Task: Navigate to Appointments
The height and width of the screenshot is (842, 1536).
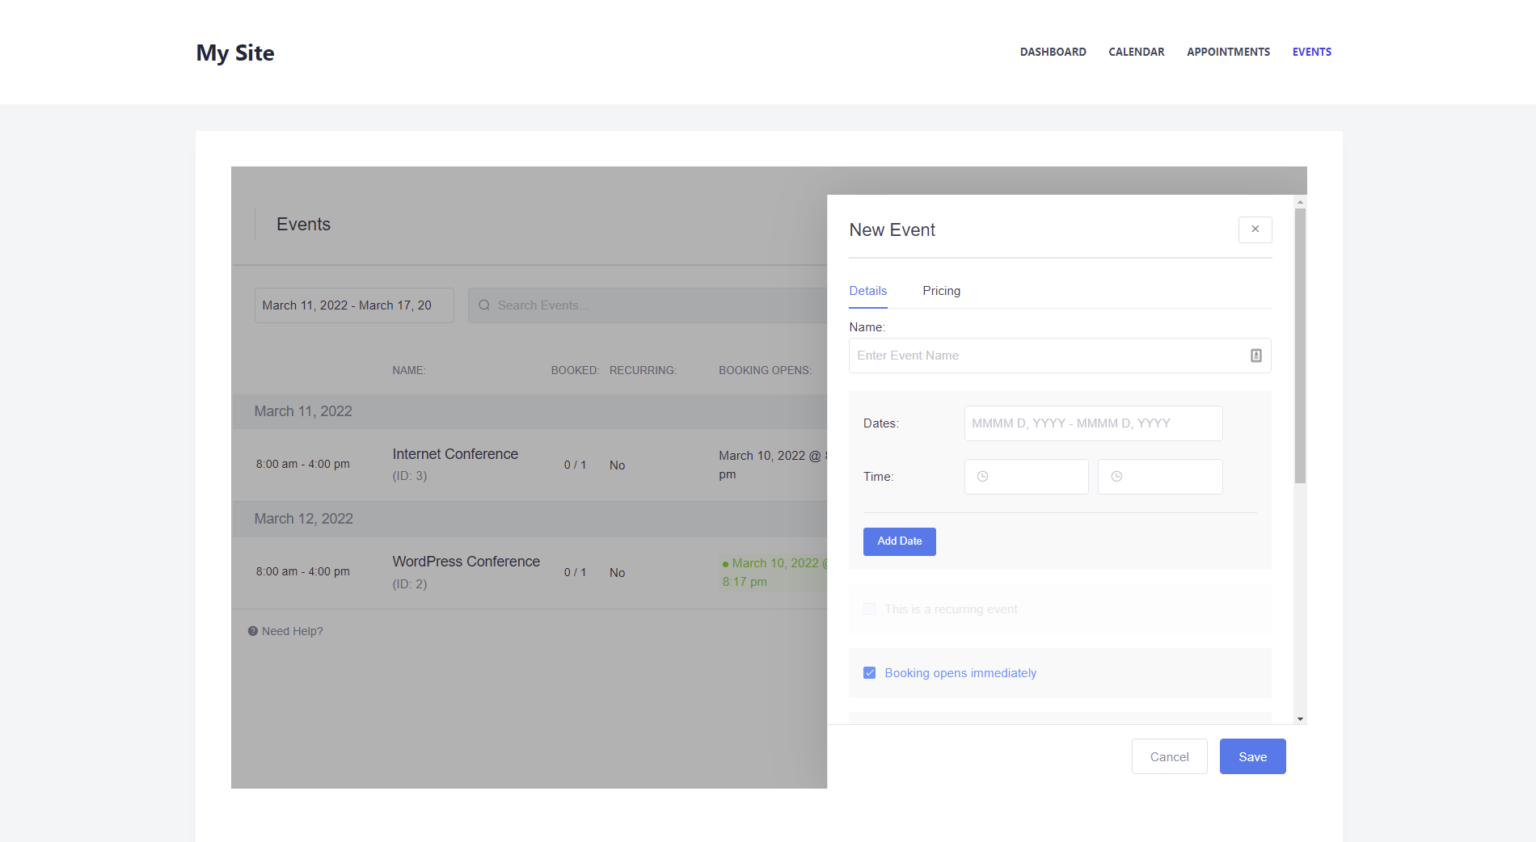Action: [1228, 51]
